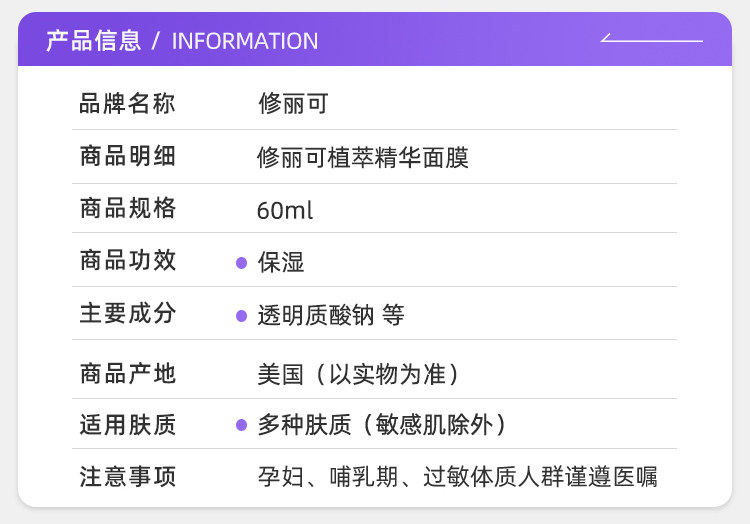Select the 适用肤质 label
Screen dimensions: 750x524
(x=128, y=425)
